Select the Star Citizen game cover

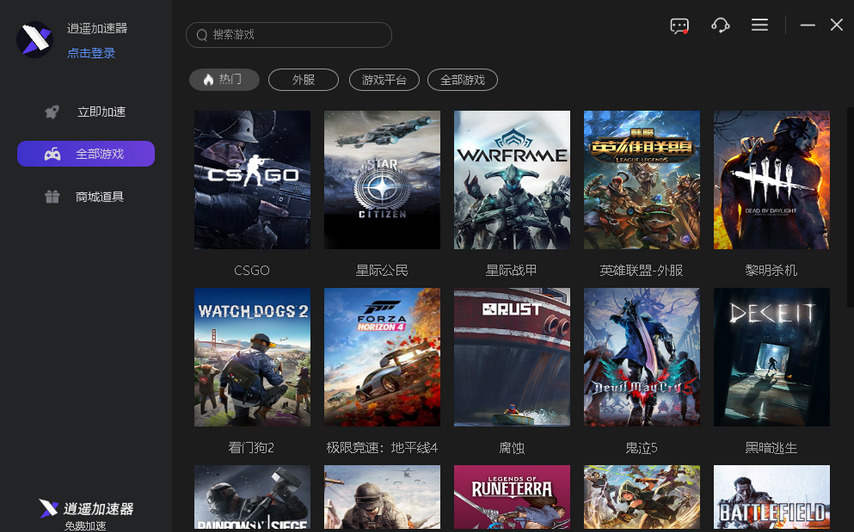[382, 180]
